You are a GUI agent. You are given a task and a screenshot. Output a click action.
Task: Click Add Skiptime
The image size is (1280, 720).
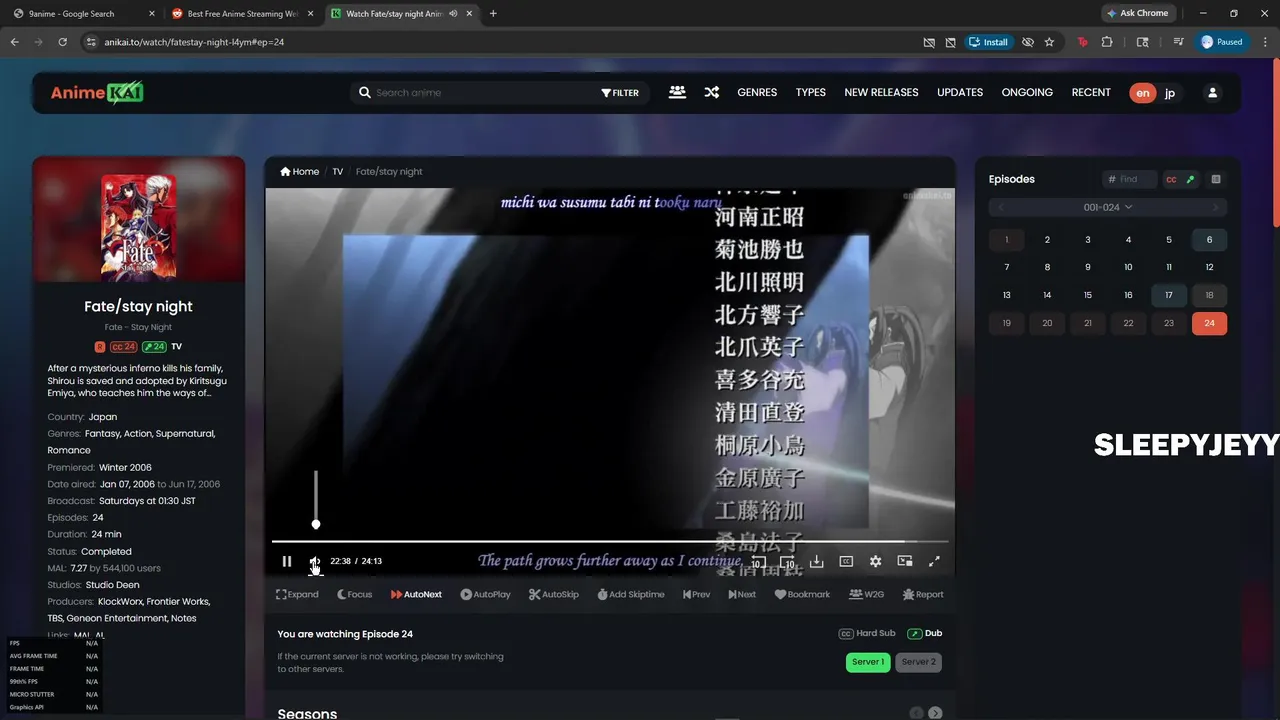(631, 594)
